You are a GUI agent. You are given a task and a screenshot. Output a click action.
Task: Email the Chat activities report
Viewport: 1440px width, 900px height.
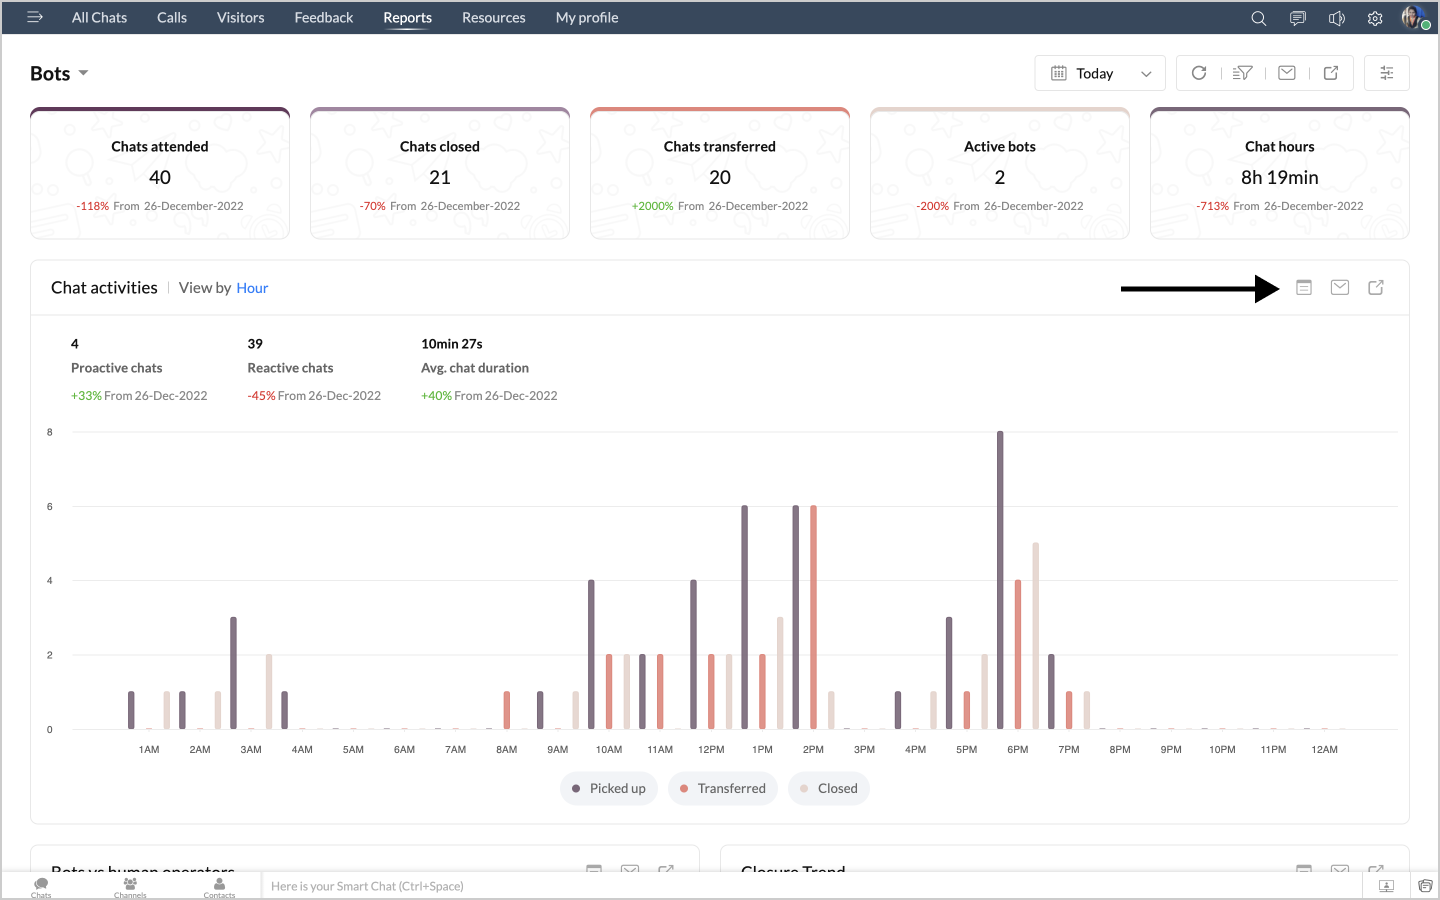tap(1340, 288)
